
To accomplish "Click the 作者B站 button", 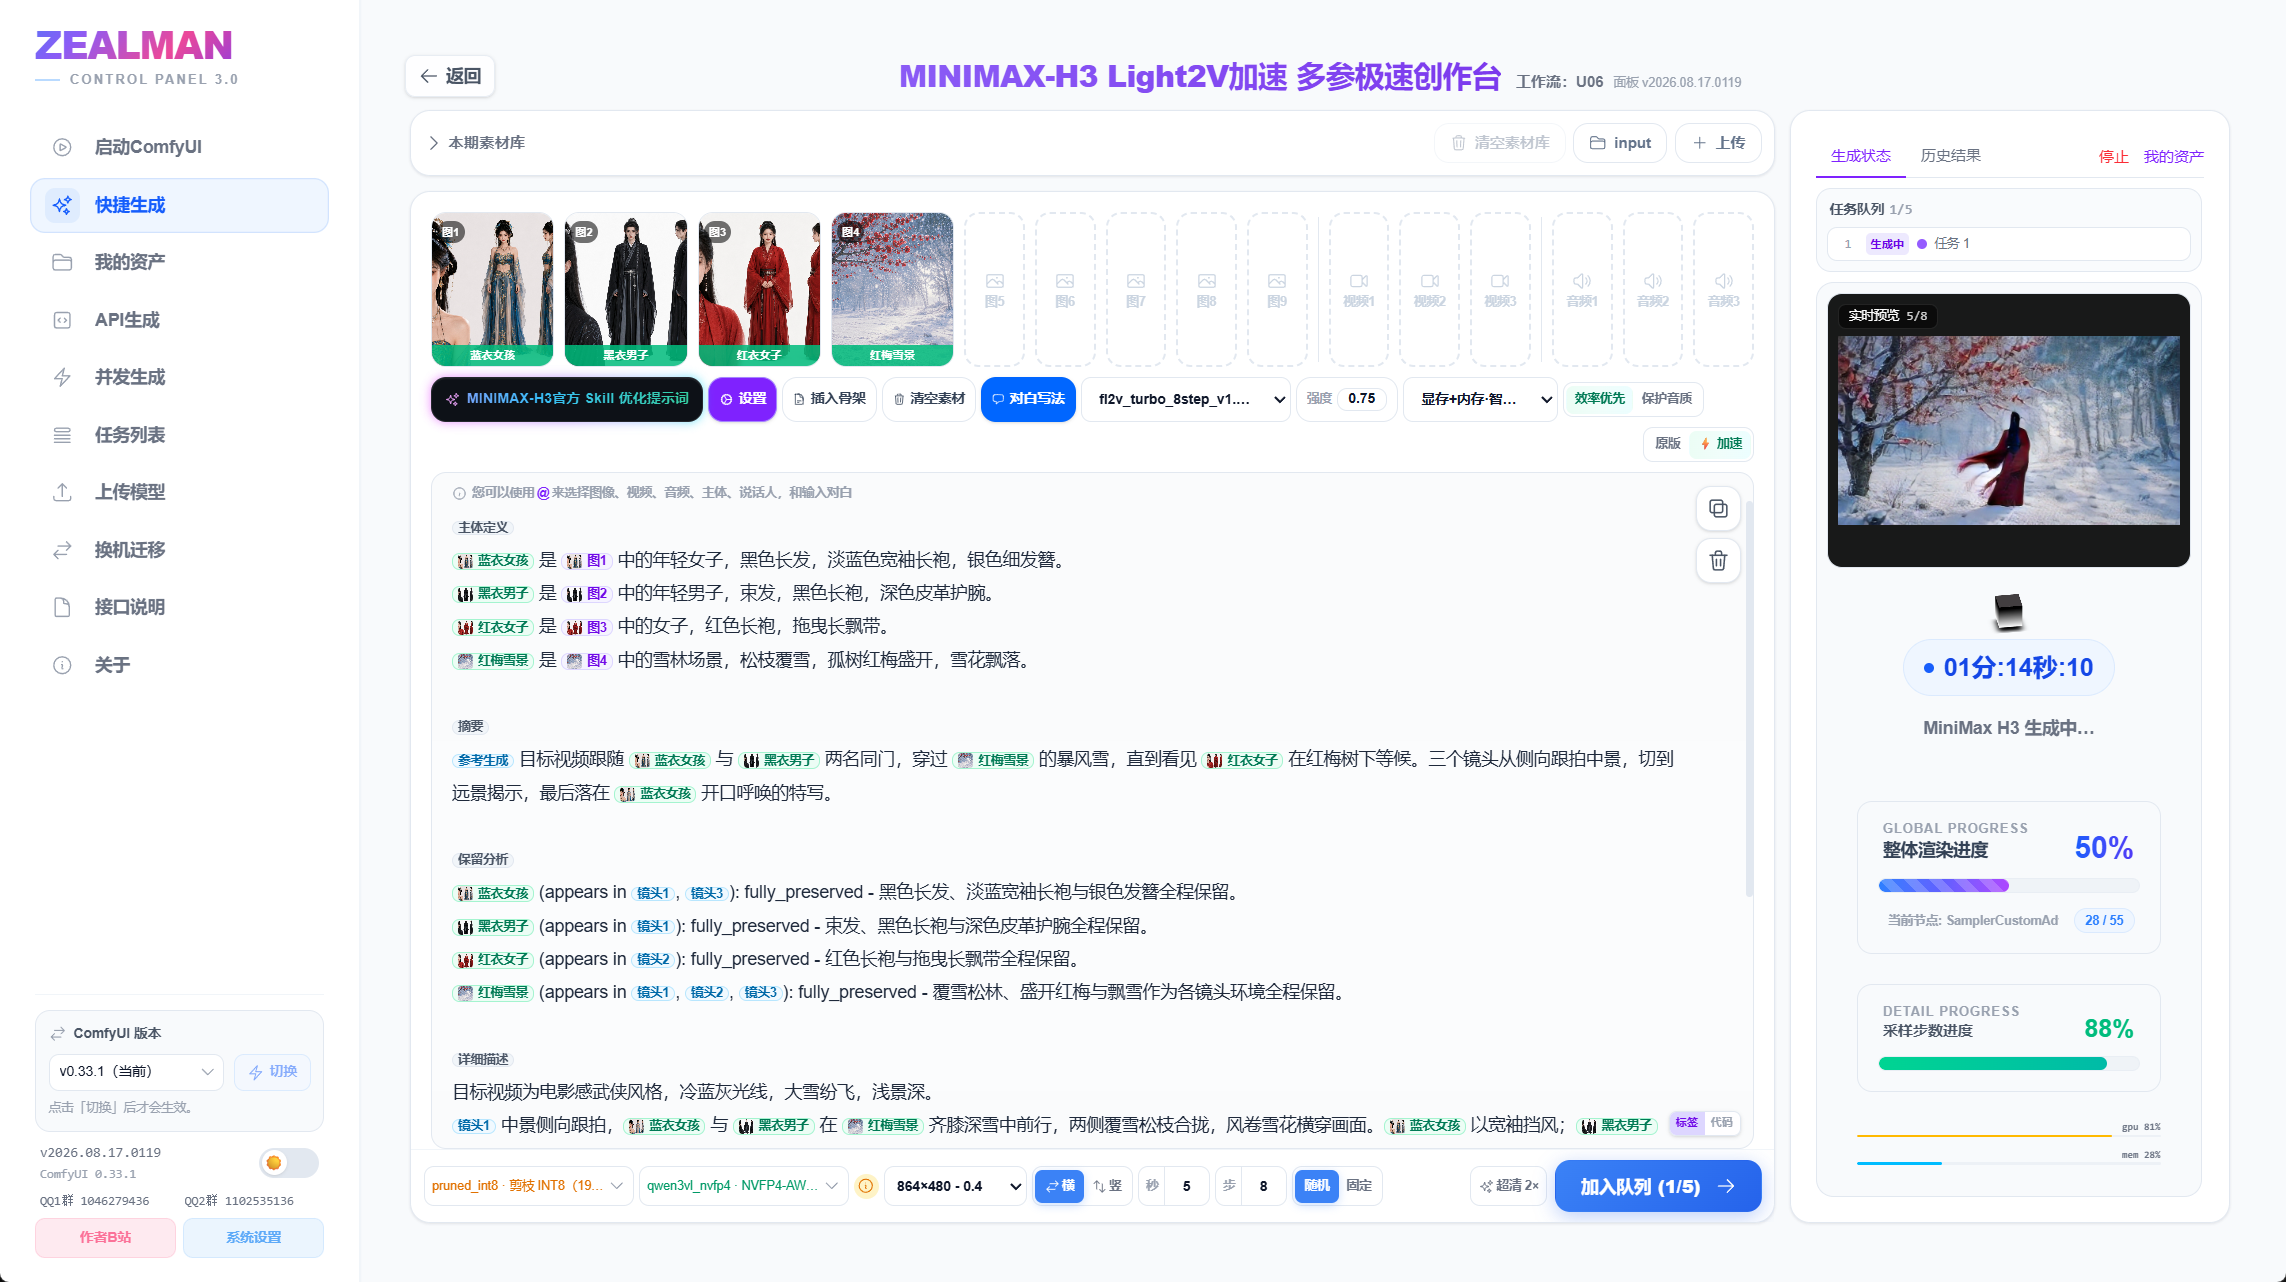I will click(x=105, y=1238).
